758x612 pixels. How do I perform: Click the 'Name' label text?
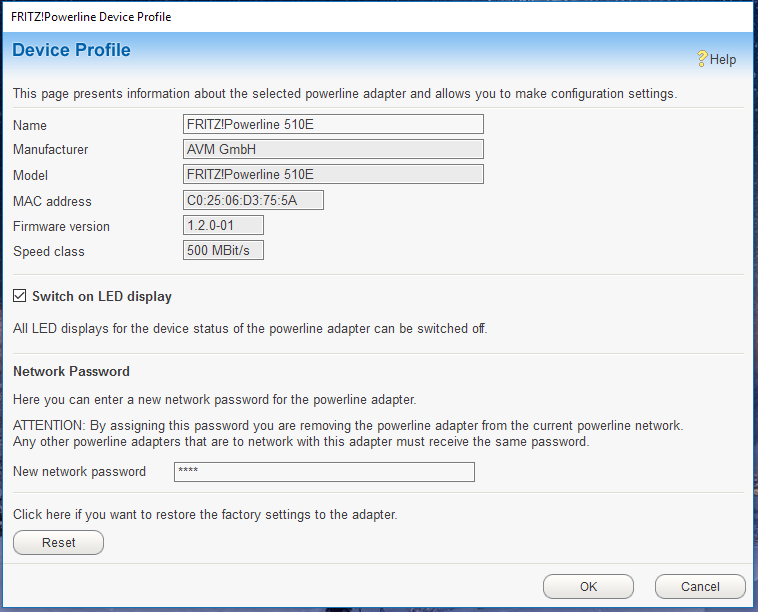pyautogui.click(x=30, y=126)
